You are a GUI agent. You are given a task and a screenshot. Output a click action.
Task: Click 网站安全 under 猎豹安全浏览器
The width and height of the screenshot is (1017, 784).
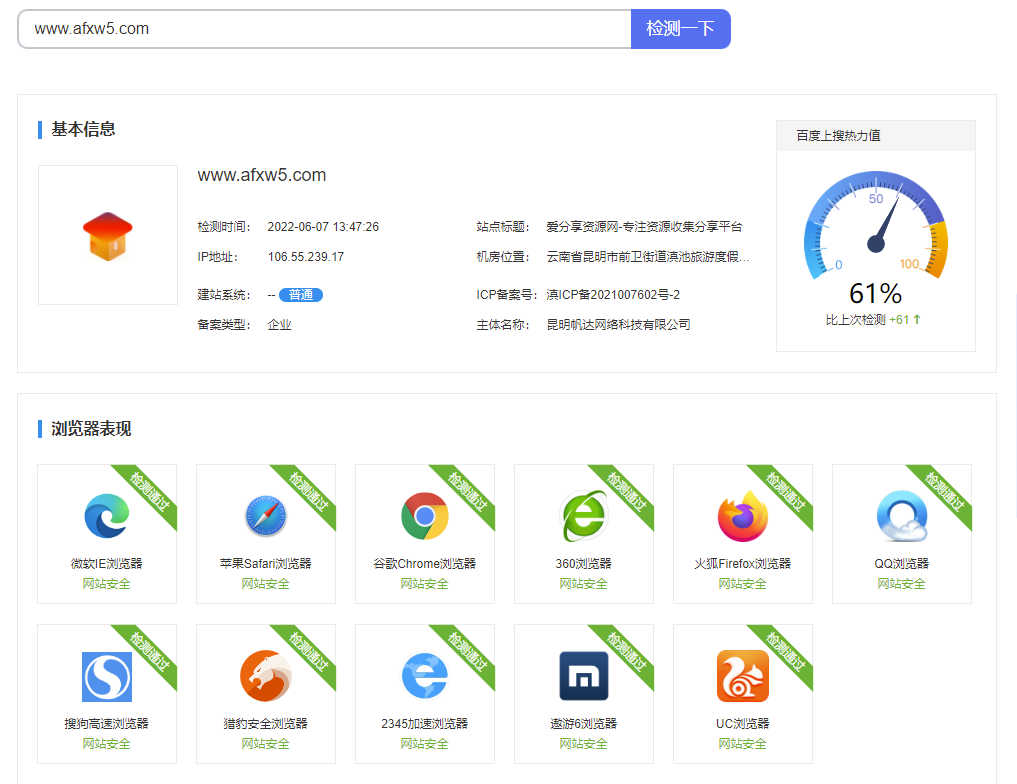point(265,744)
